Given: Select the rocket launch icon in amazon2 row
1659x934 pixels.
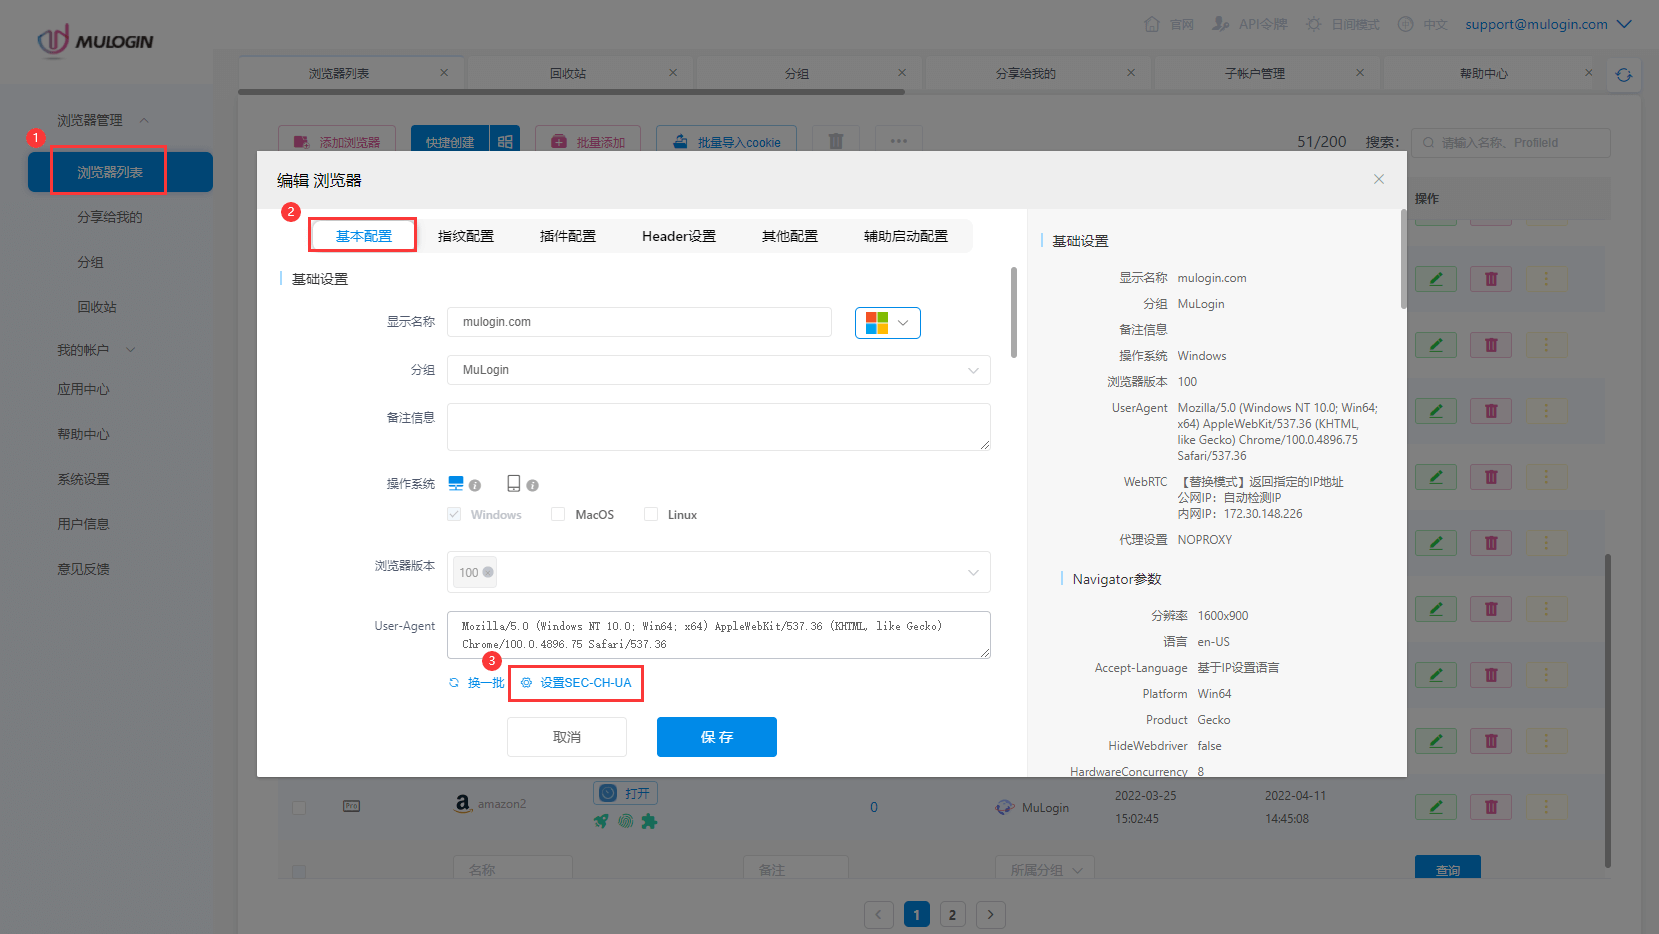Looking at the screenshot, I should click(x=600, y=821).
